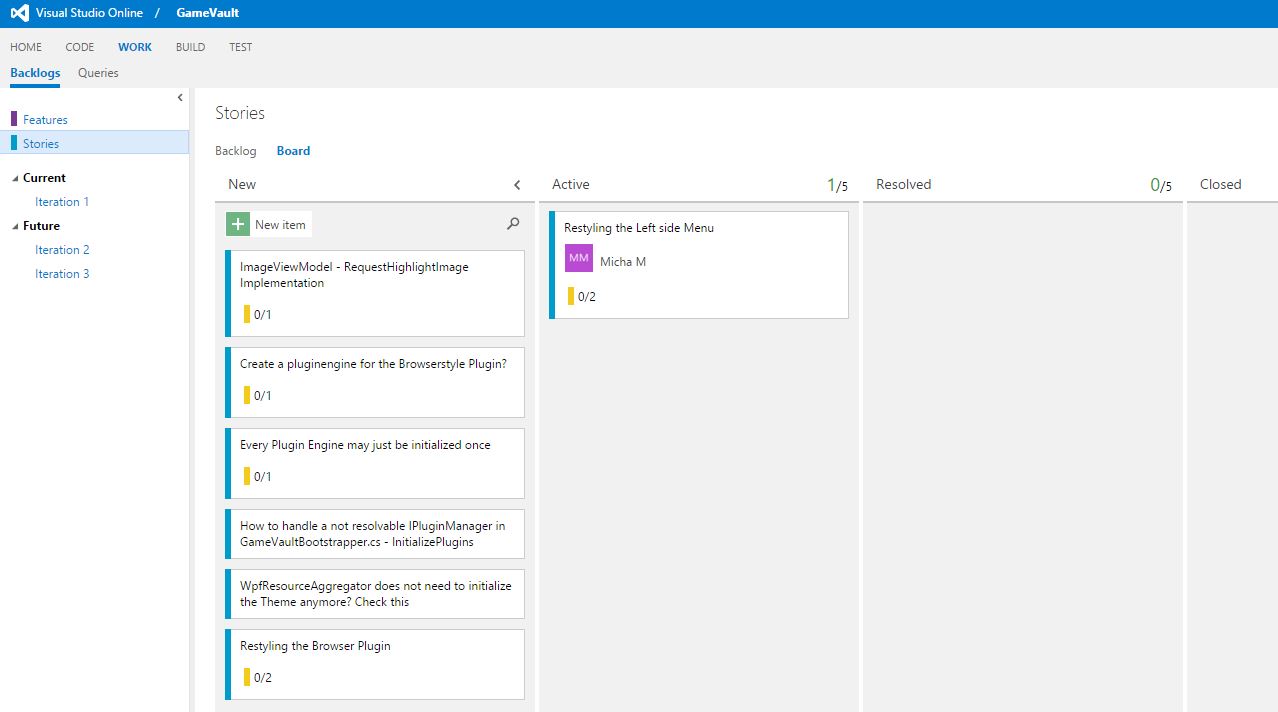The image size is (1278, 712).
Task: Open the CODE hub menu
Action: click(x=80, y=47)
